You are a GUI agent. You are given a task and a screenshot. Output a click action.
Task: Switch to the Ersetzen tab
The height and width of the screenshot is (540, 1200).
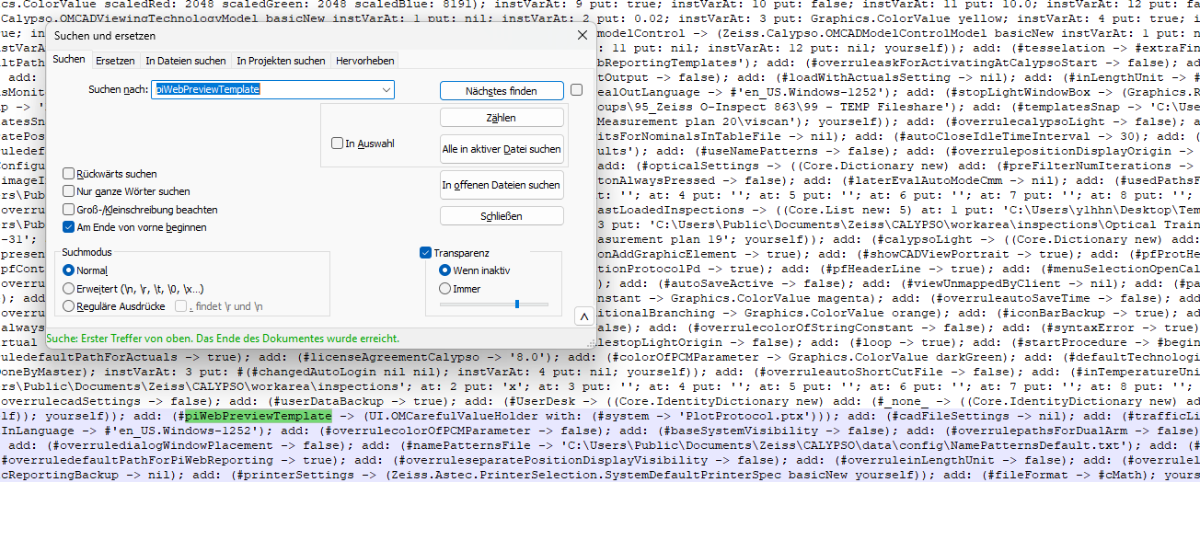(115, 61)
